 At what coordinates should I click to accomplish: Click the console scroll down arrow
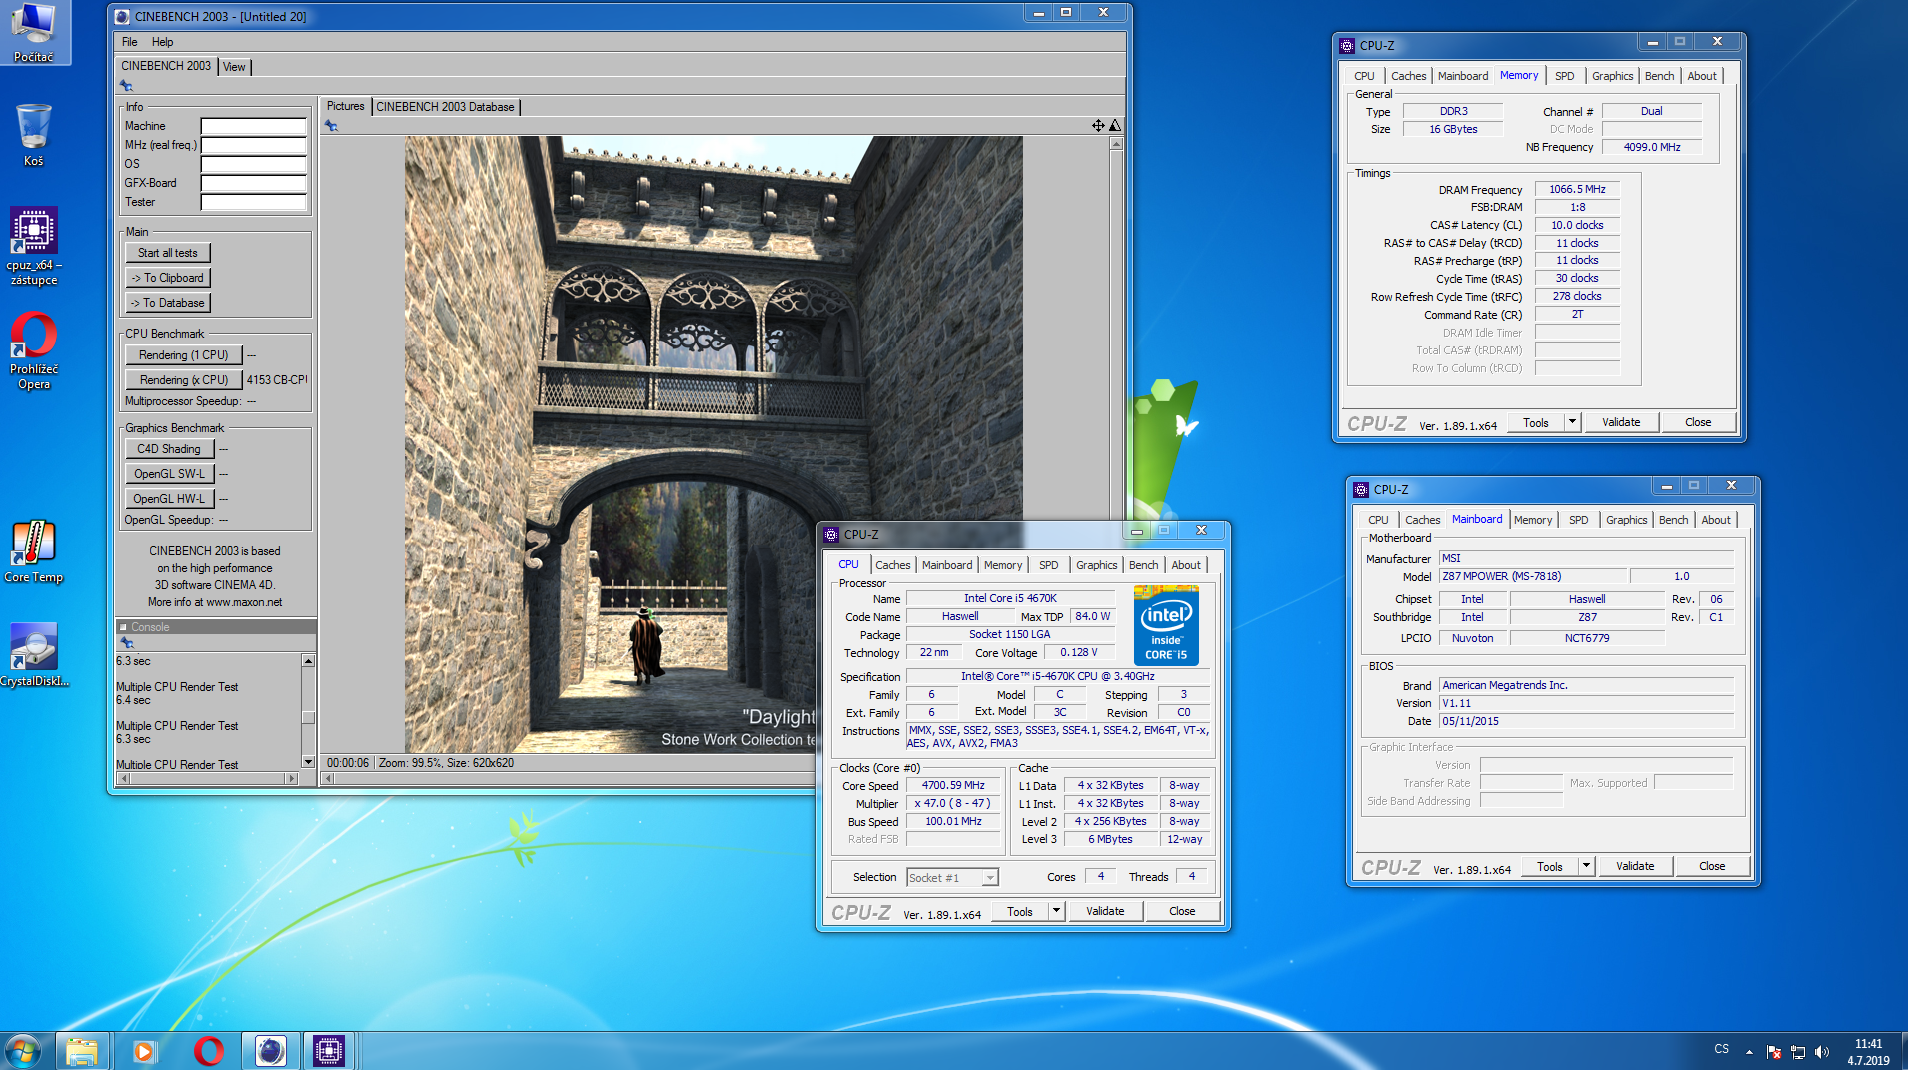coord(308,762)
